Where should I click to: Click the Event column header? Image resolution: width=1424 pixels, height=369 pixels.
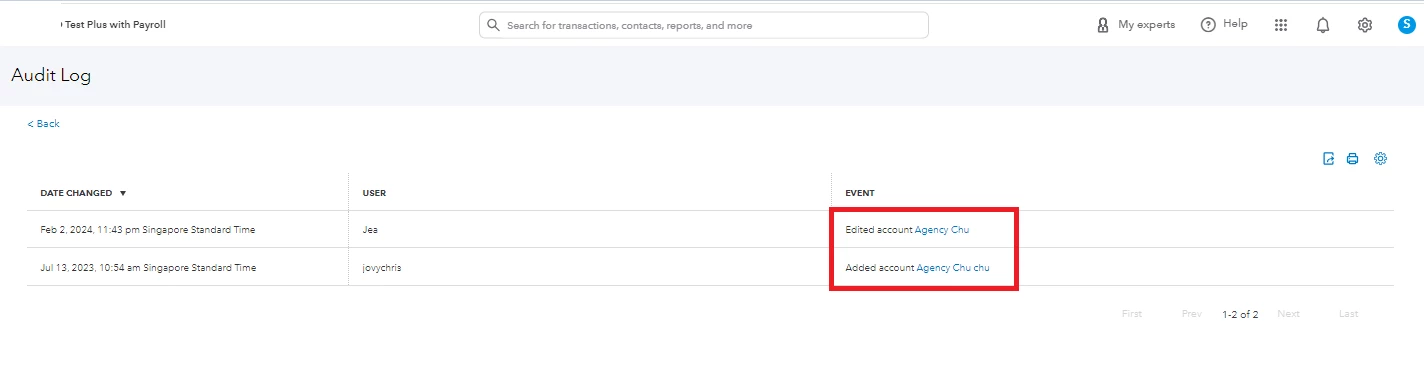(x=860, y=193)
